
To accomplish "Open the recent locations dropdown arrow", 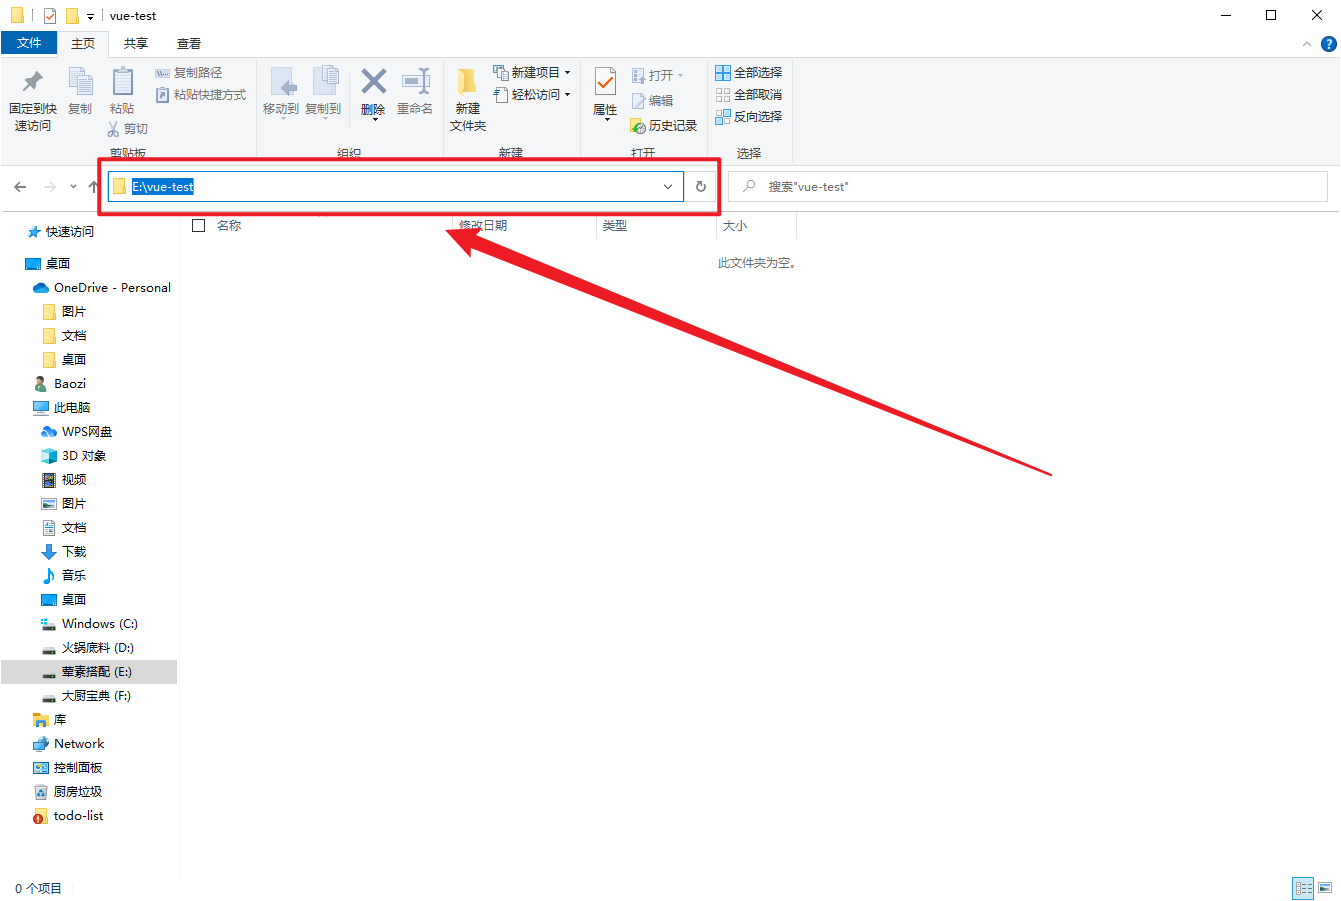I will point(73,187).
